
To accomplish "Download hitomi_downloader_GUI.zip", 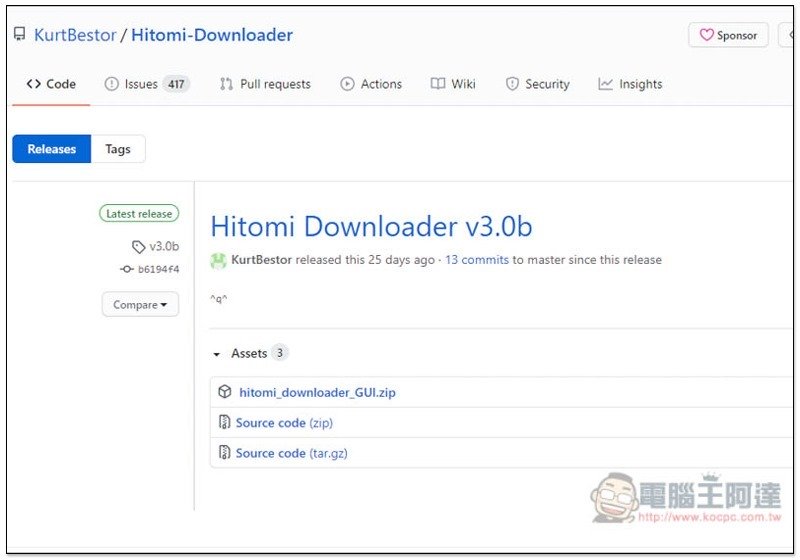I will (x=317, y=393).
